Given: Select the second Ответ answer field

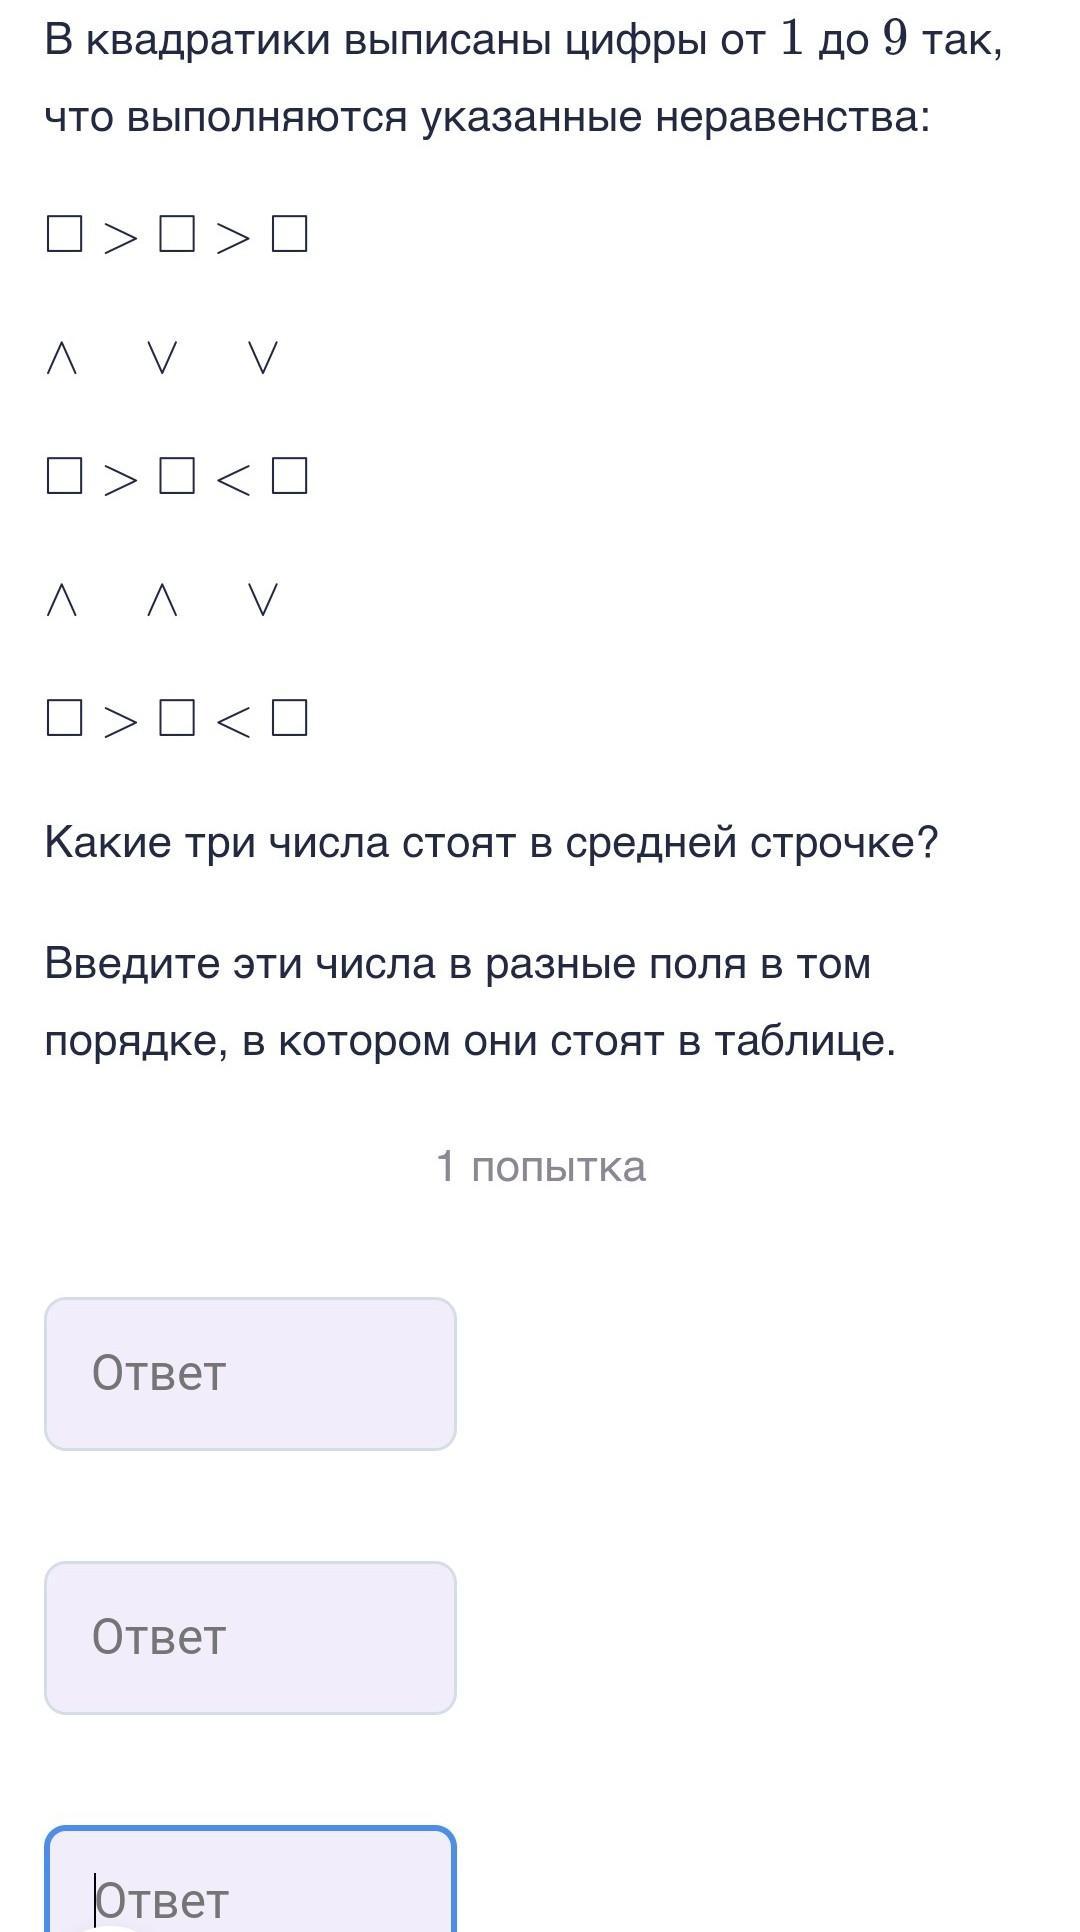Looking at the screenshot, I should click(x=250, y=1638).
